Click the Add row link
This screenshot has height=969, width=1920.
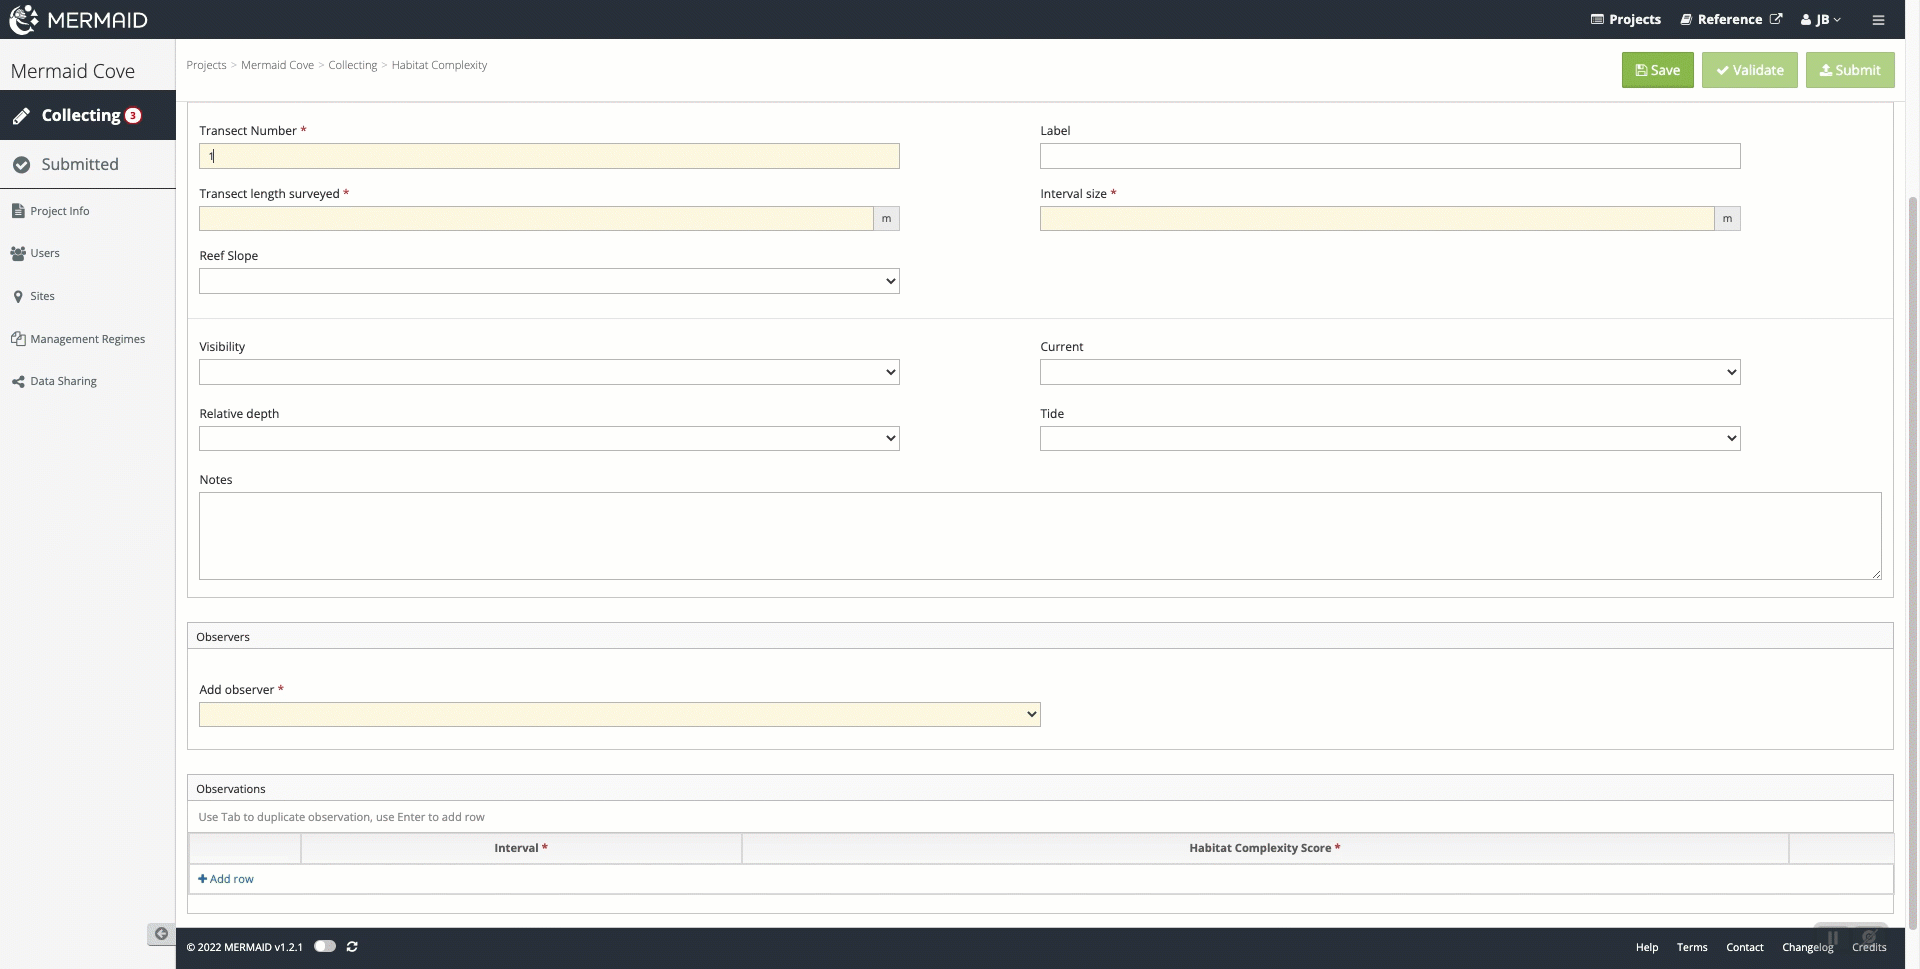click(226, 879)
